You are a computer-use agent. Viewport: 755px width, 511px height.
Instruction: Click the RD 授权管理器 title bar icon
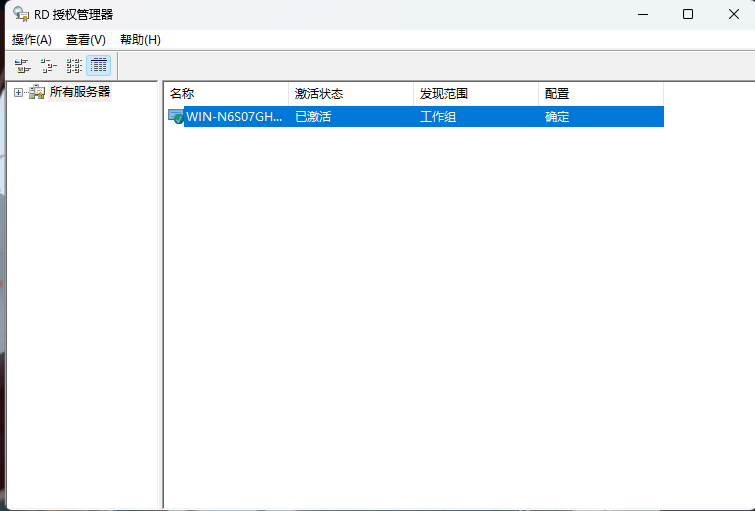click(20, 14)
